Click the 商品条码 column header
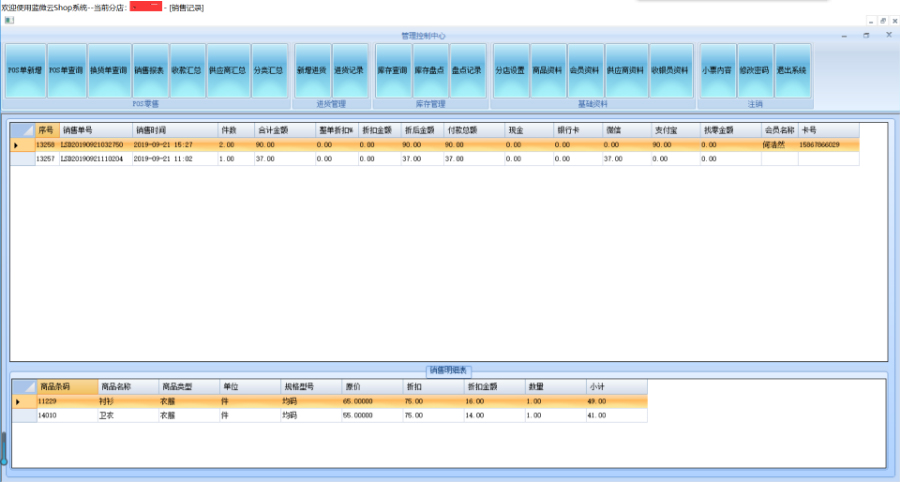The height and width of the screenshot is (482, 900). tap(66, 386)
